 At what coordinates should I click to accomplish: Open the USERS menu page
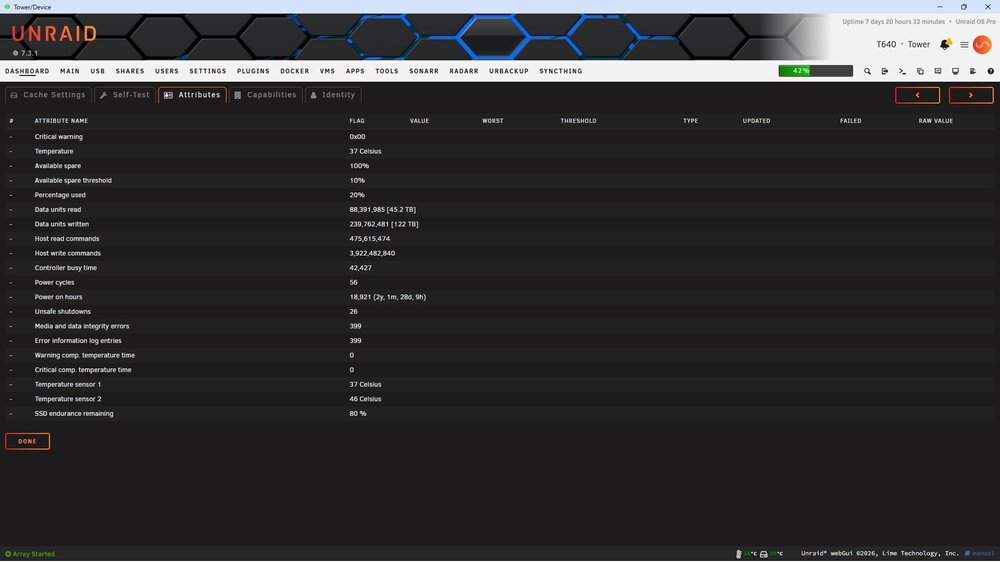click(x=167, y=71)
